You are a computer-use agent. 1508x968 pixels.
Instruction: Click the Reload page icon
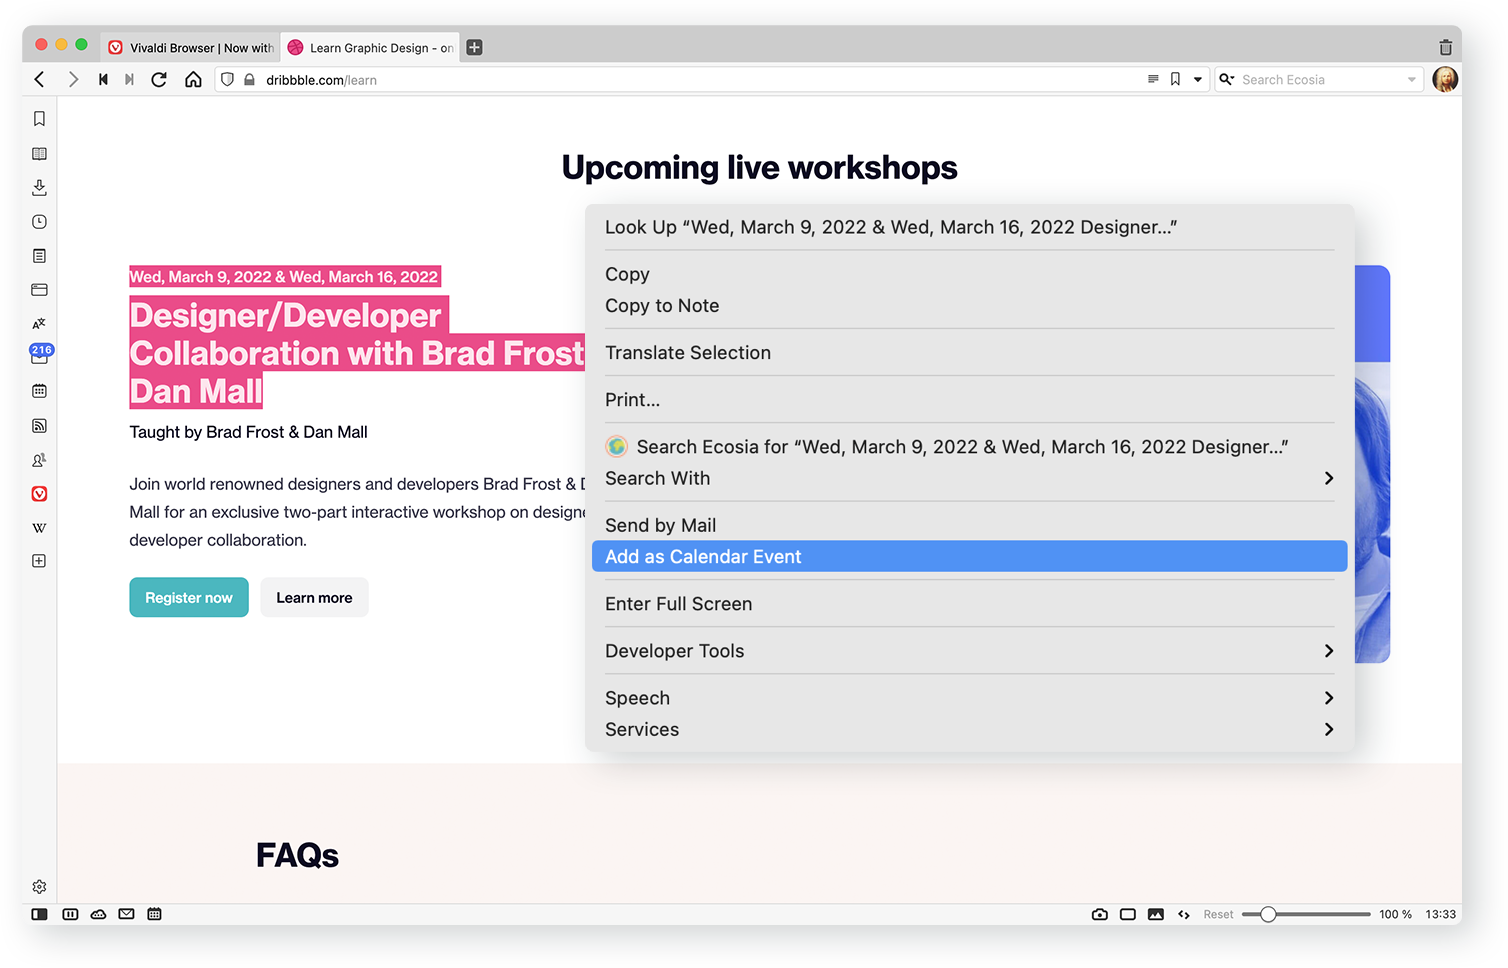click(x=159, y=80)
